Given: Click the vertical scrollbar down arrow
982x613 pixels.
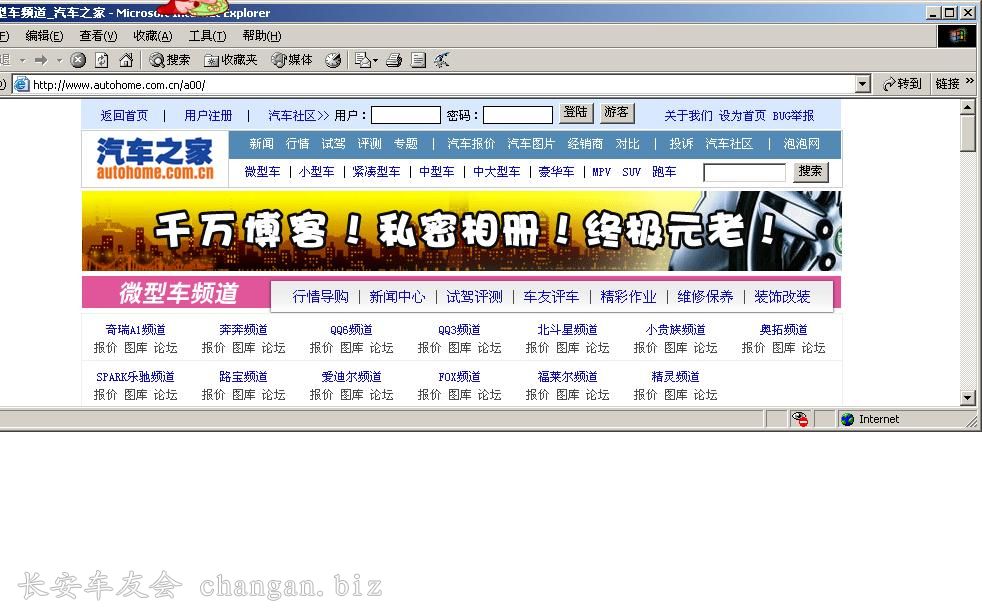Looking at the screenshot, I should pos(968,398).
